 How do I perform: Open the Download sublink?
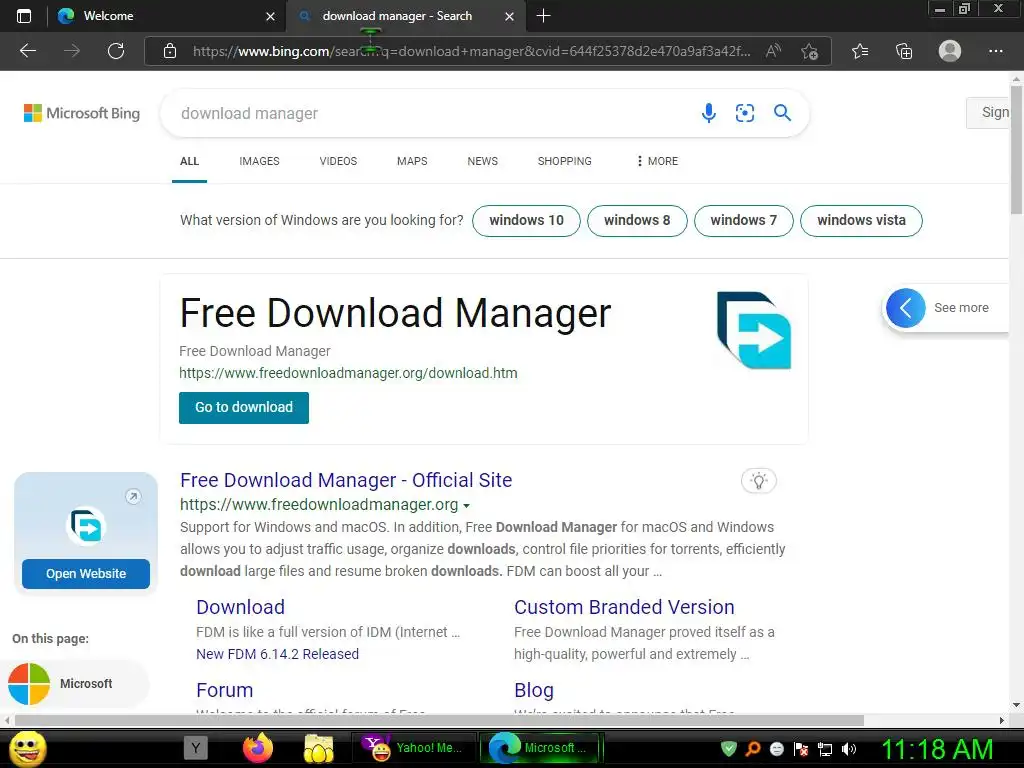point(240,607)
